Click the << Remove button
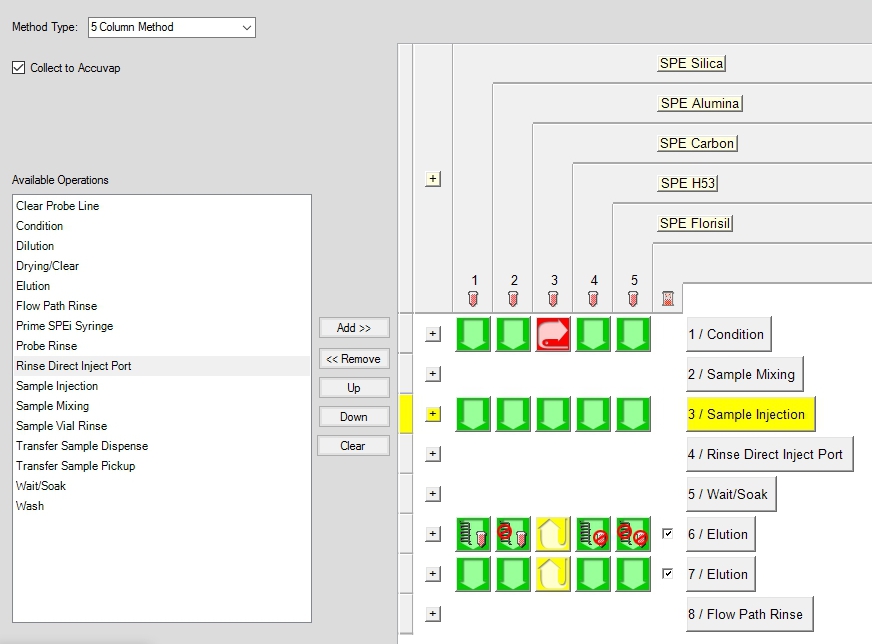Image resolution: width=872 pixels, height=644 pixels. tap(353, 358)
